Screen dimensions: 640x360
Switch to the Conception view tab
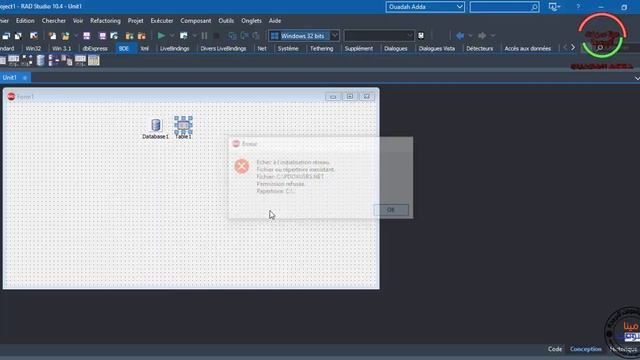(585, 349)
